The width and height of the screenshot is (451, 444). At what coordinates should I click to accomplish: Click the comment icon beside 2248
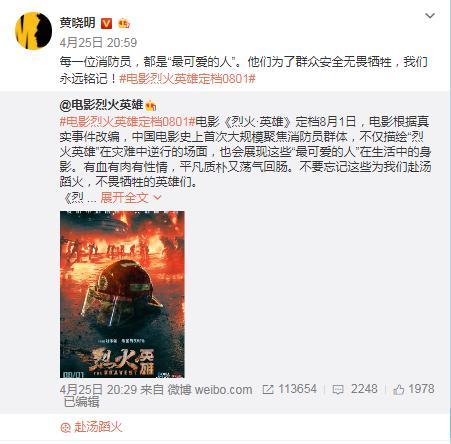pyautogui.click(x=338, y=390)
